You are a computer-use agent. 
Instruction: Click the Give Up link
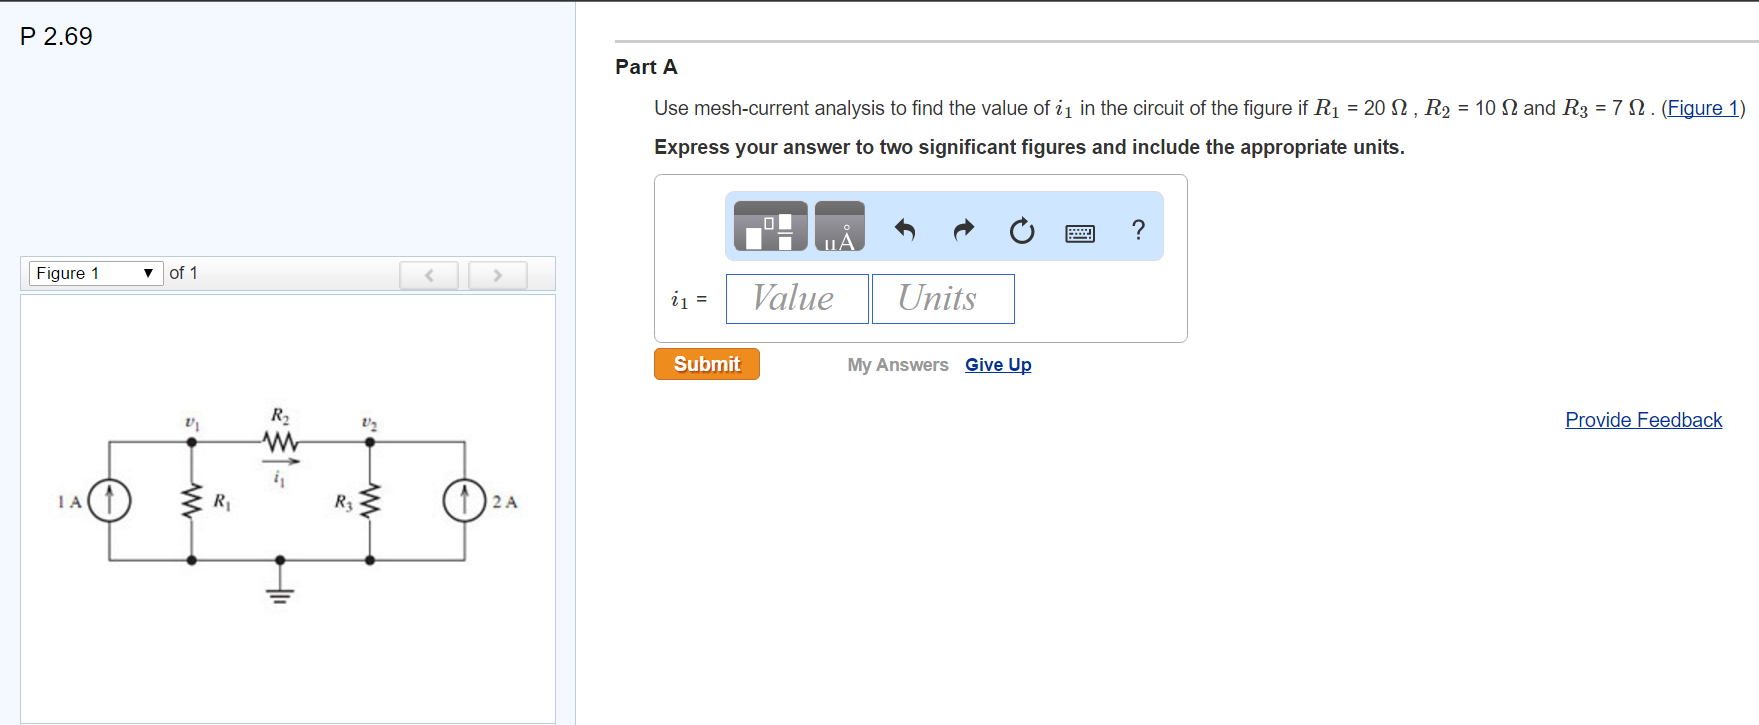pyautogui.click(x=997, y=364)
